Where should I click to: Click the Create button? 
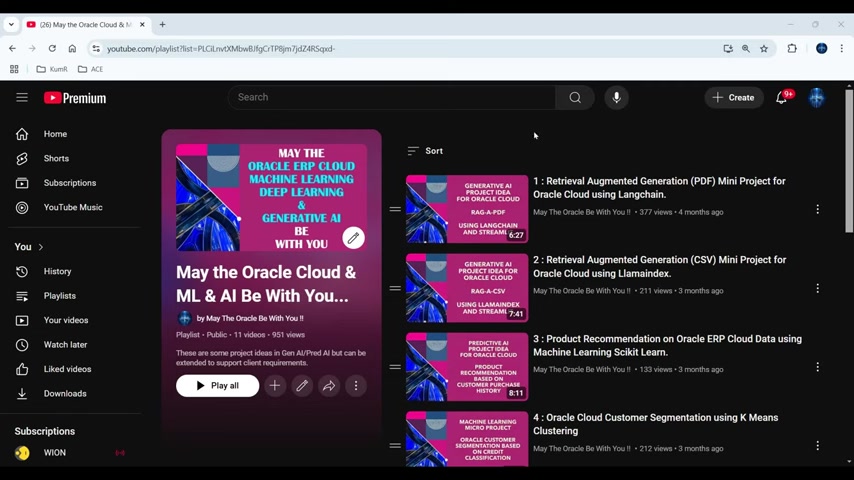734,98
